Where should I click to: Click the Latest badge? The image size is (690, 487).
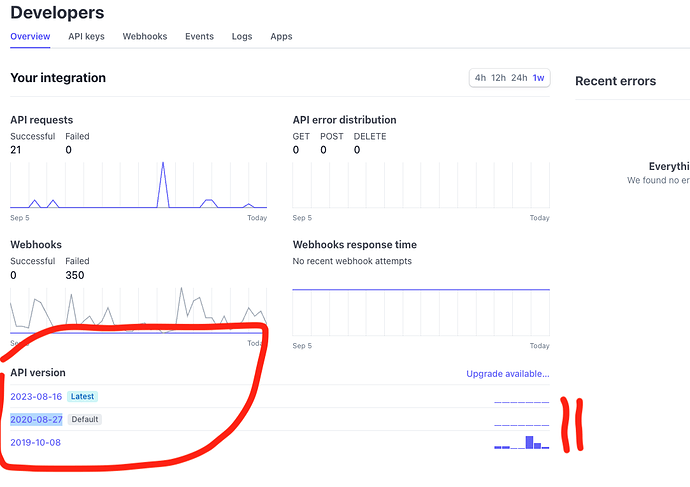pyautogui.click(x=82, y=396)
